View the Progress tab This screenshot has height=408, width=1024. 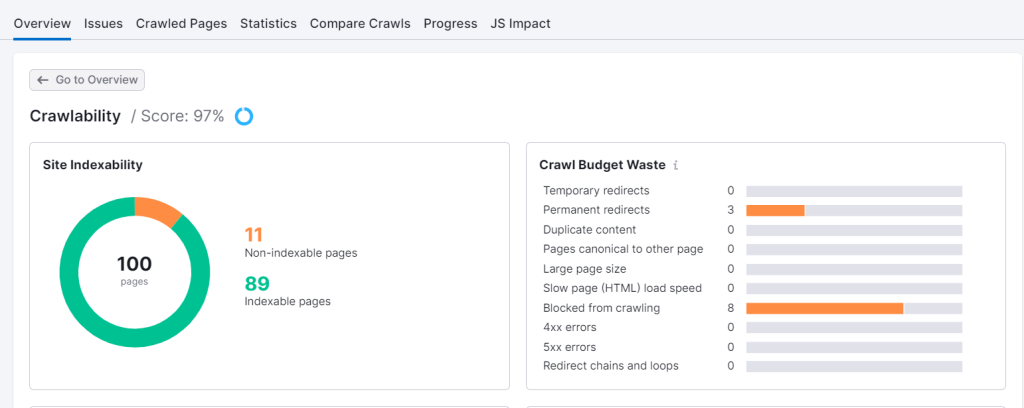(450, 23)
